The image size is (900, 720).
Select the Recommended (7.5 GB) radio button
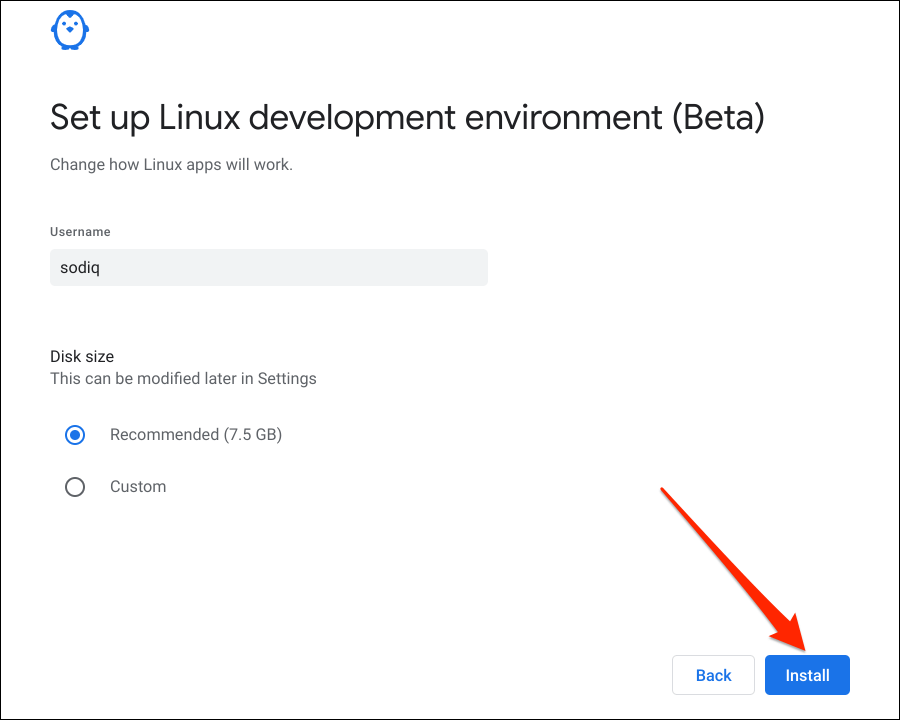point(75,435)
